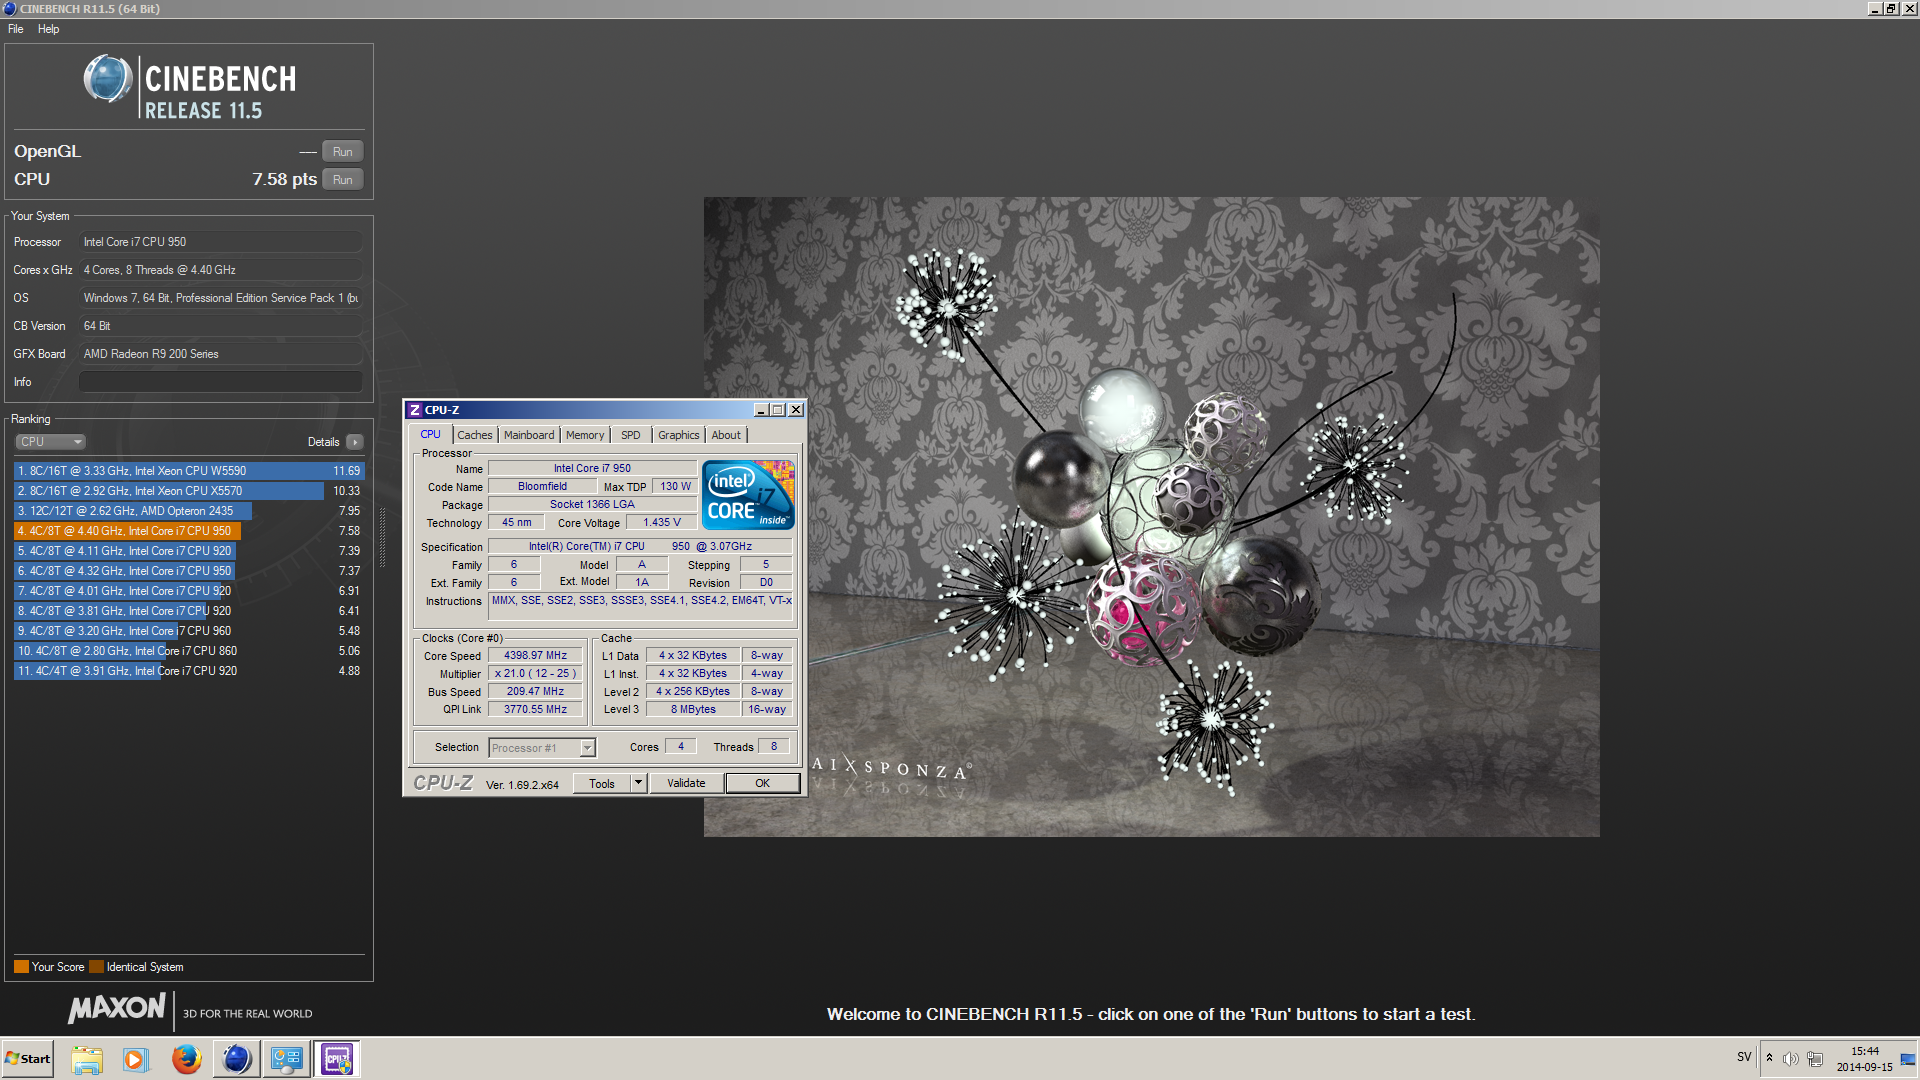The height and width of the screenshot is (1080, 1920).
Task: Open the Windows Start menu
Action: [28, 1059]
